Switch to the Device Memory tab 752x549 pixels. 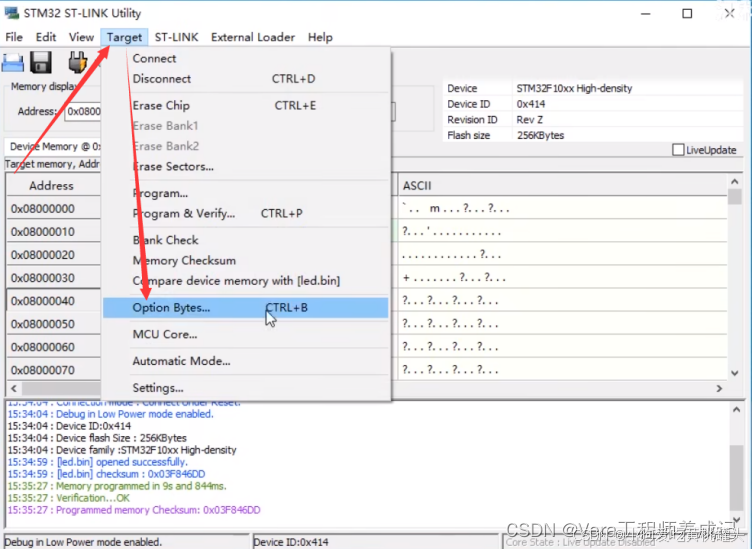pos(54,147)
